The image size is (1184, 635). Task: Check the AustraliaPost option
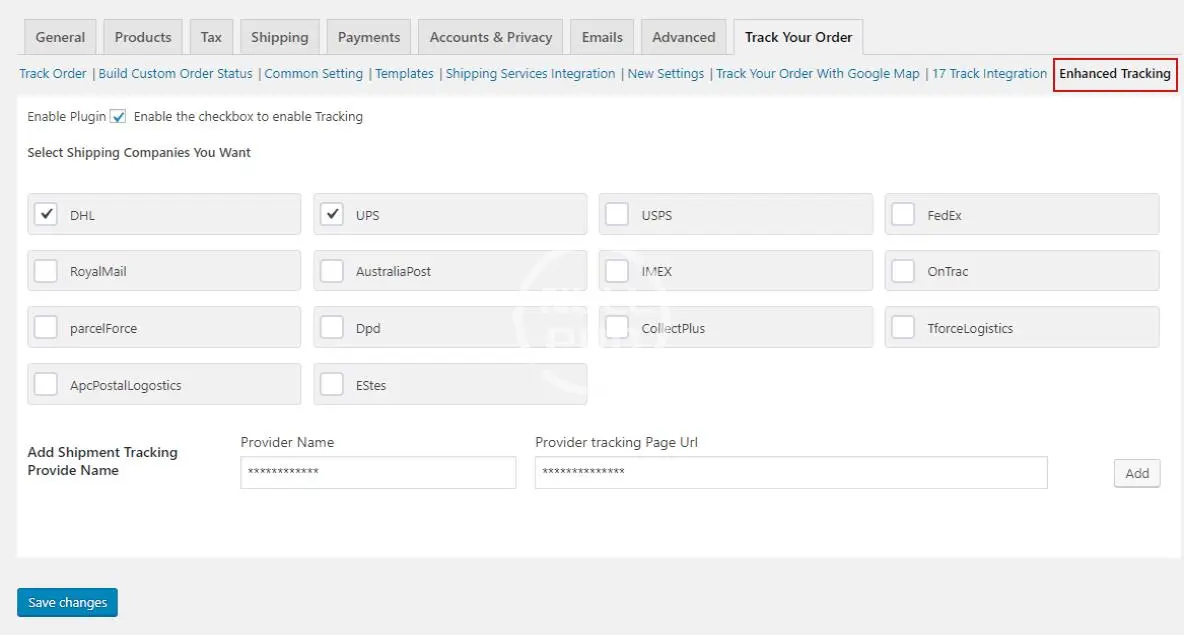[x=332, y=271]
